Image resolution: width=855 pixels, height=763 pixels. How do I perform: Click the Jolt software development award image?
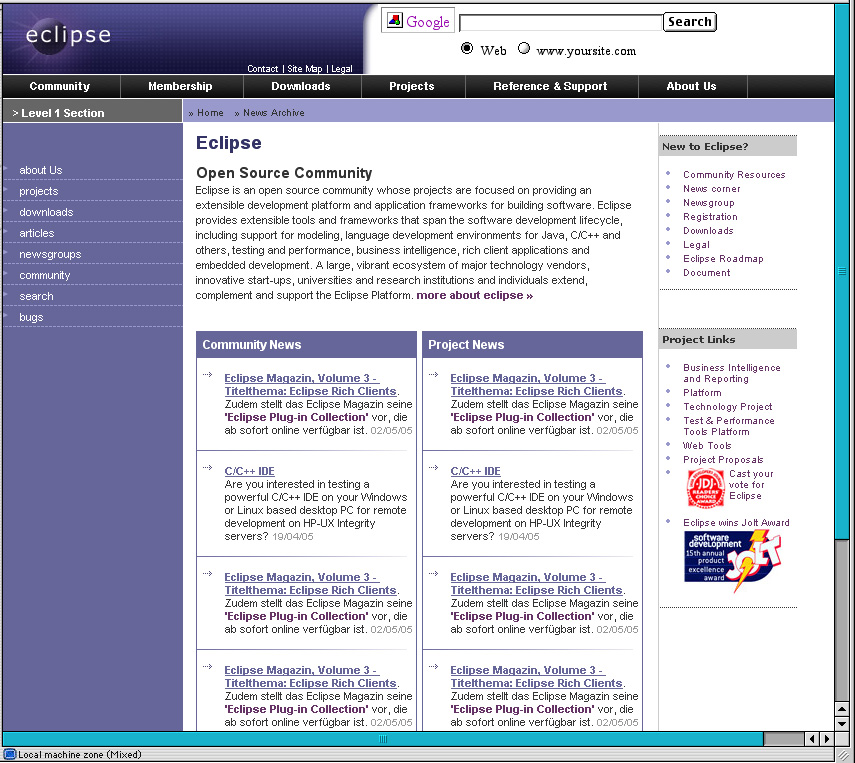coord(732,560)
